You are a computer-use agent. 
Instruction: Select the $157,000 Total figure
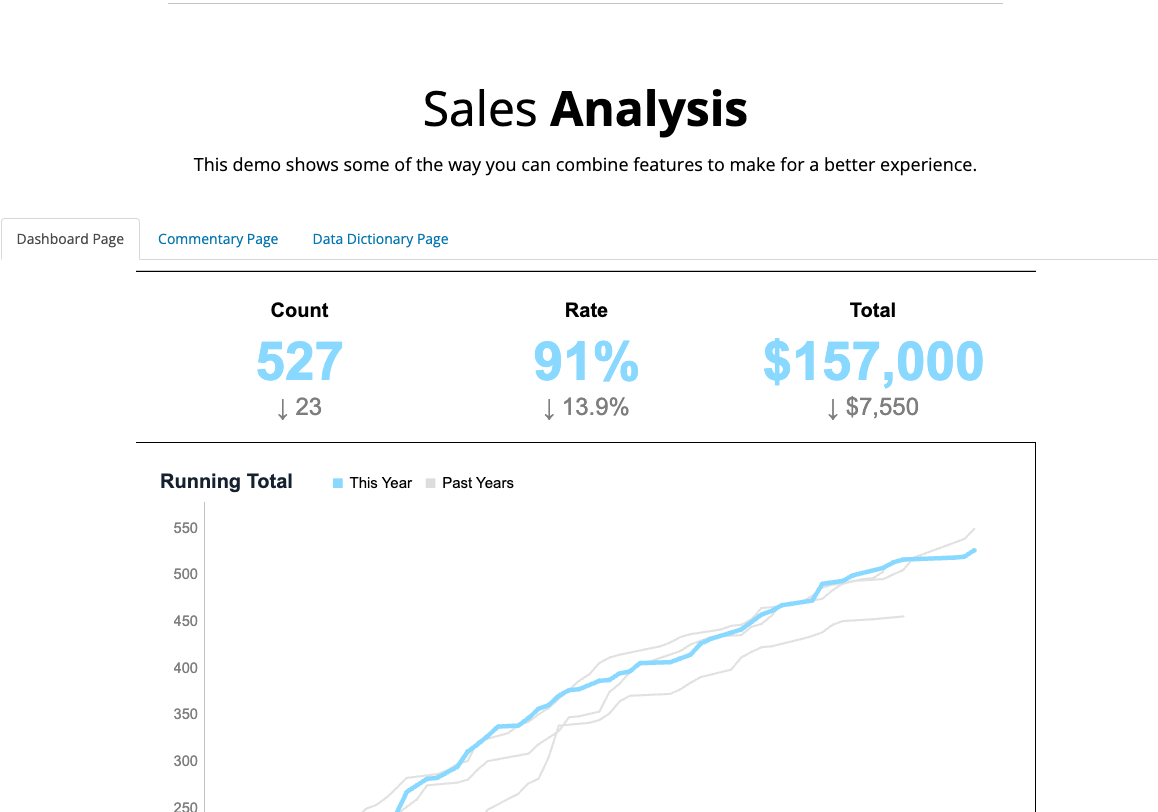(872, 362)
